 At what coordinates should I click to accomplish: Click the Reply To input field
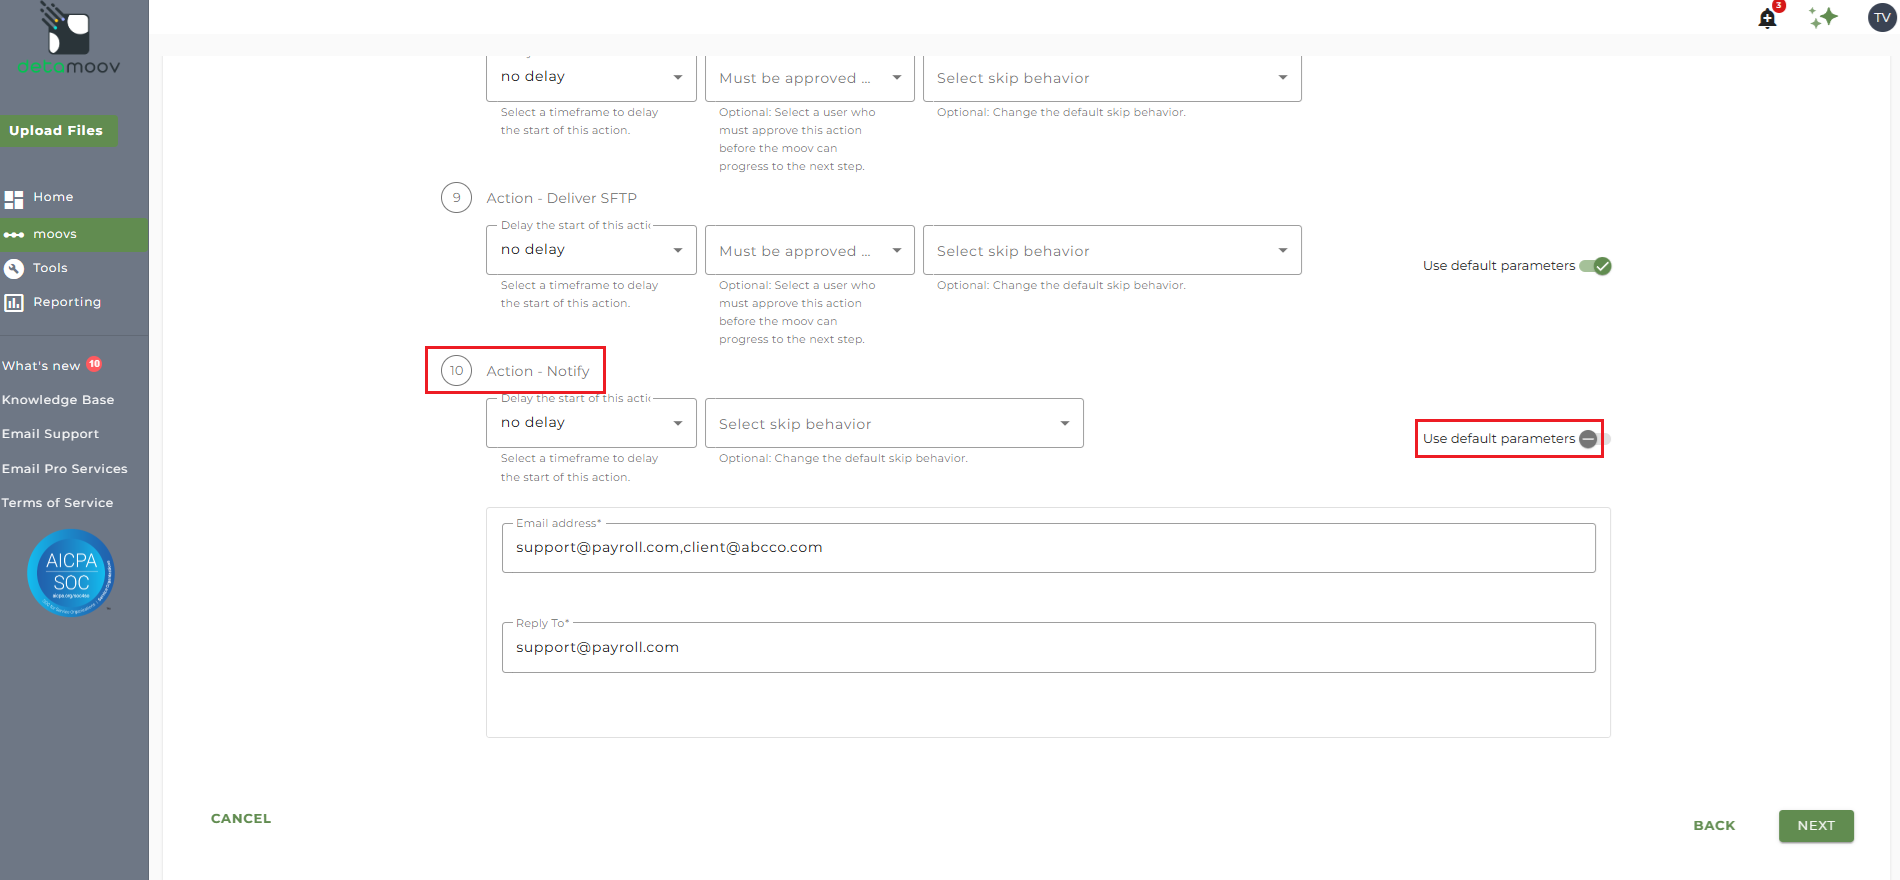1047,648
